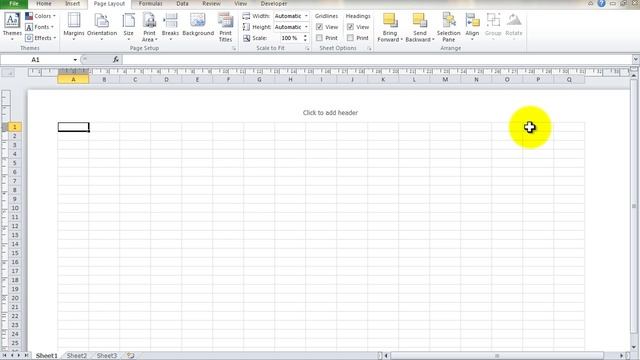This screenshot has width=640, height=360.
Task: Toggle the Gridlines View checkbox
Action: (x=320, y=27)
